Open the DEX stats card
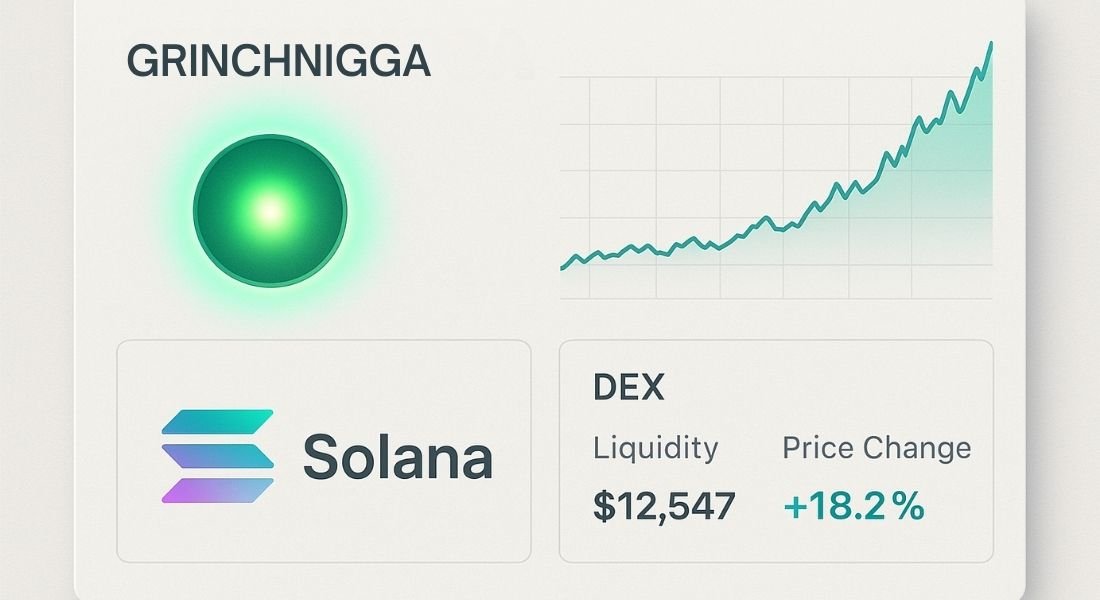1100x600 pixels. 776,451
